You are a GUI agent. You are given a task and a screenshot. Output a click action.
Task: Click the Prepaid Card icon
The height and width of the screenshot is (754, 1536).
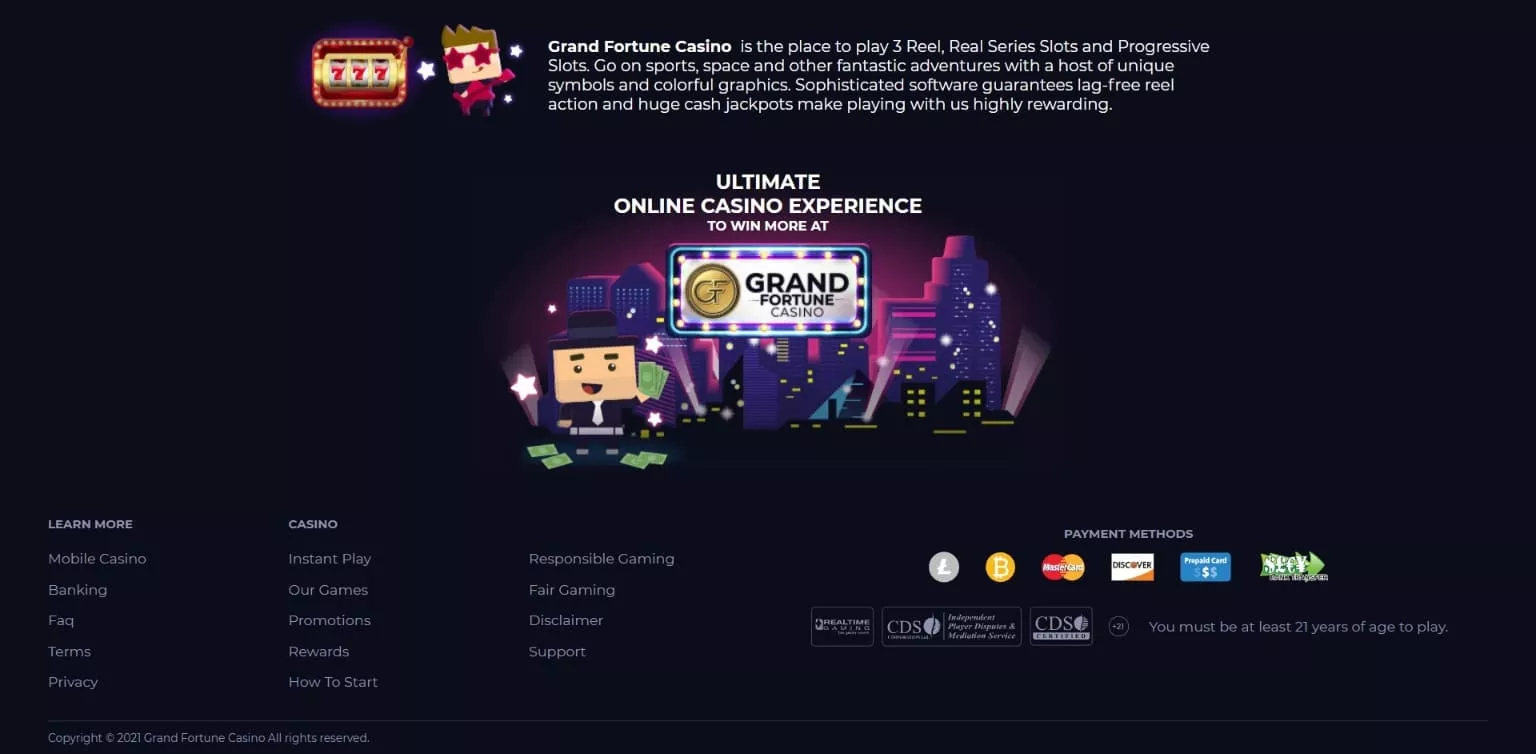1205,567
